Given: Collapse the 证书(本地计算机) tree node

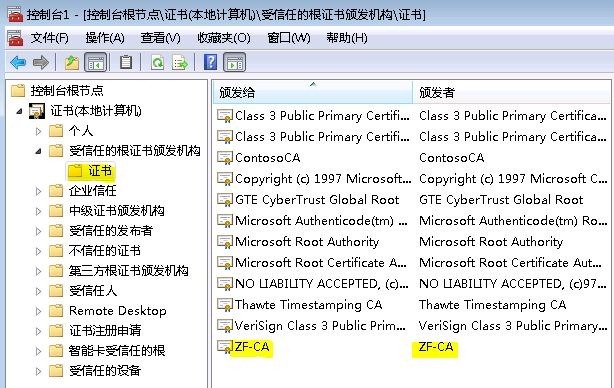Looking at the screenshot, I should 19,112.
